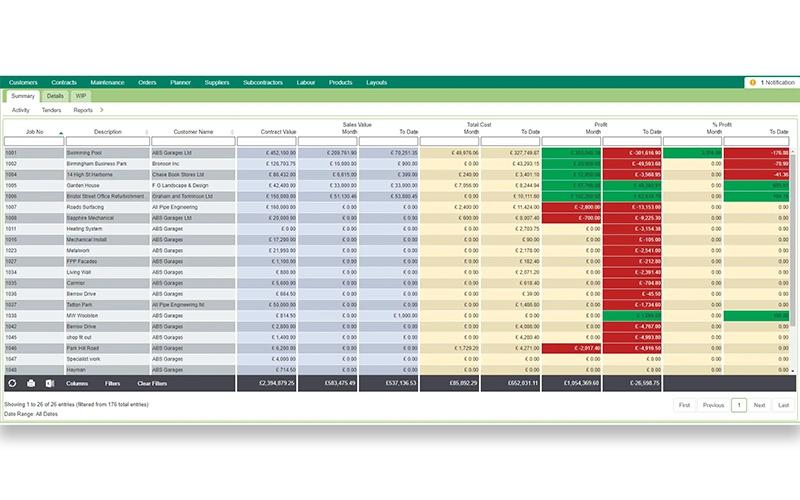Viewport: 800px width, 500px height.
Task: Click the Filters button in the footer
Action: pyautogui.click(x=112, y=383)
